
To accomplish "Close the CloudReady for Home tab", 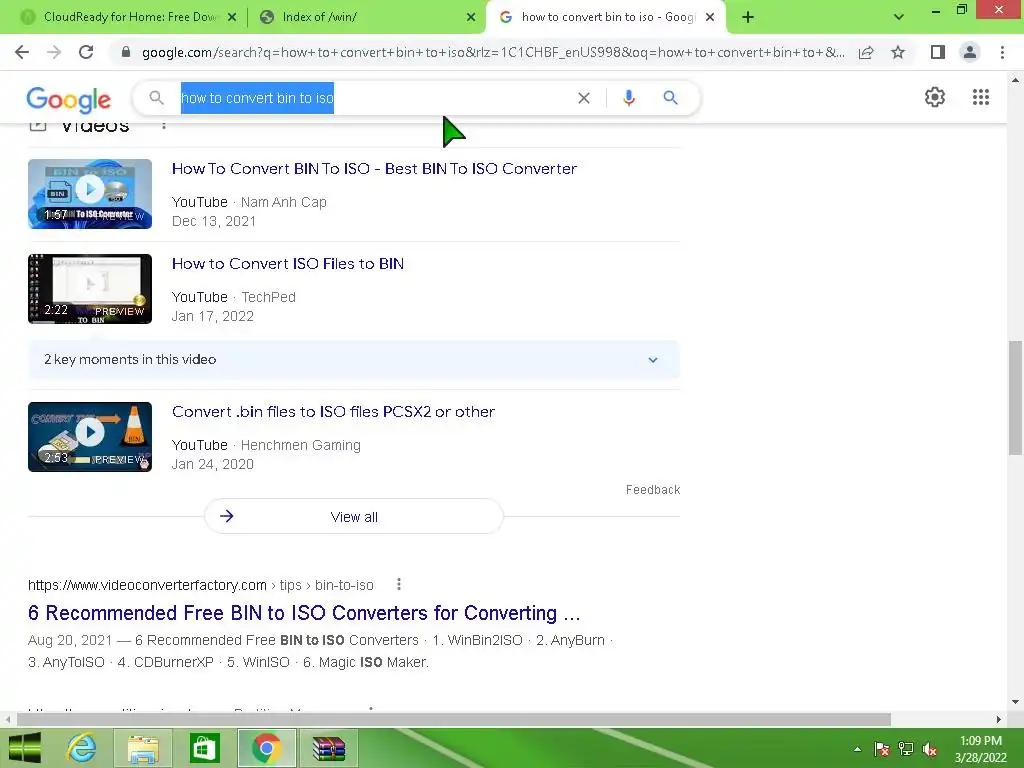I will tap(232, 17).
